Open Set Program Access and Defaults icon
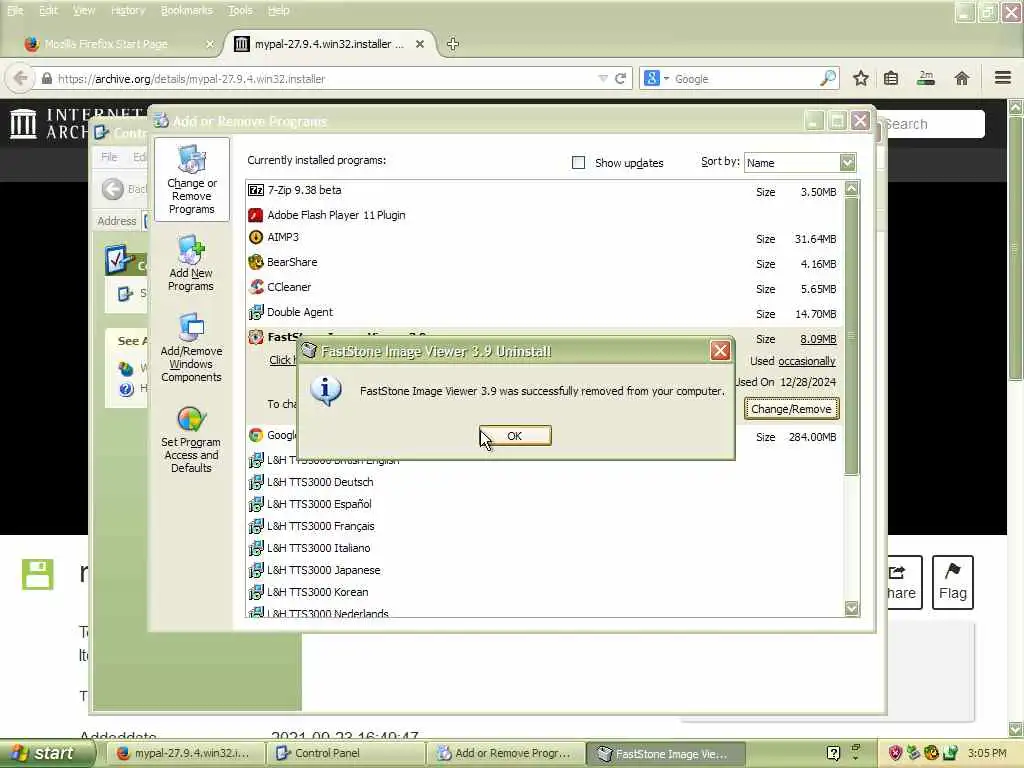 [x=191, y=439]
